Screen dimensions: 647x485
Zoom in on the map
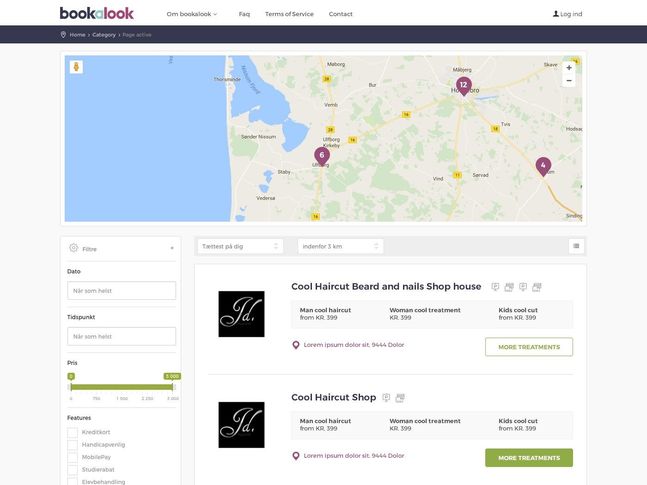pos(569,67)
